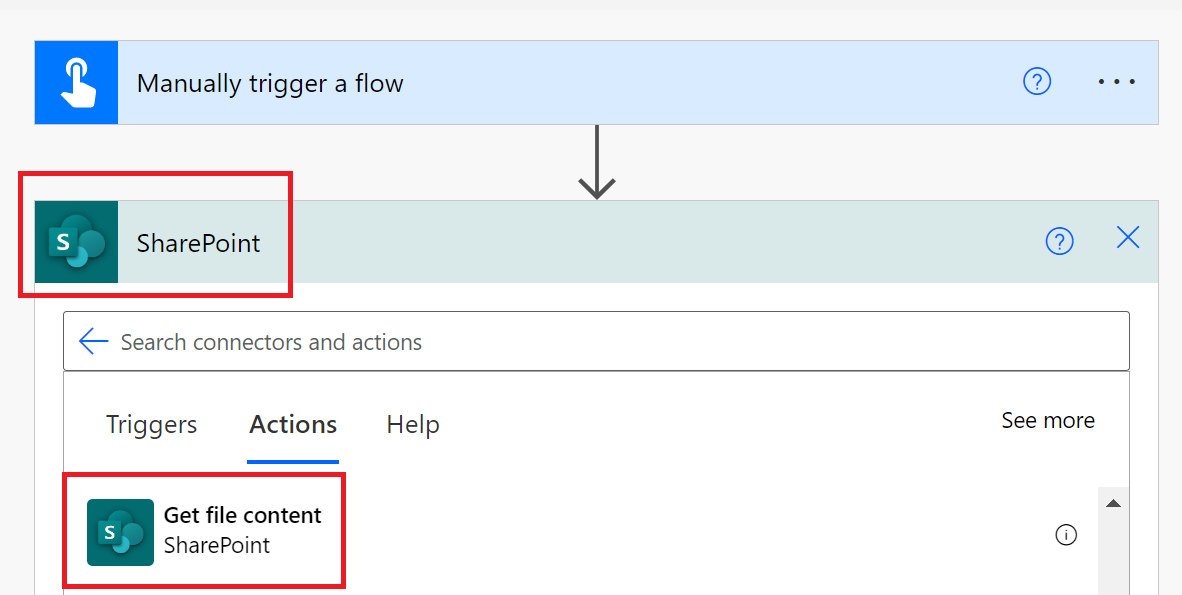Click the Manually trigger a flow title bar
1182x595 pixels.
270,82
